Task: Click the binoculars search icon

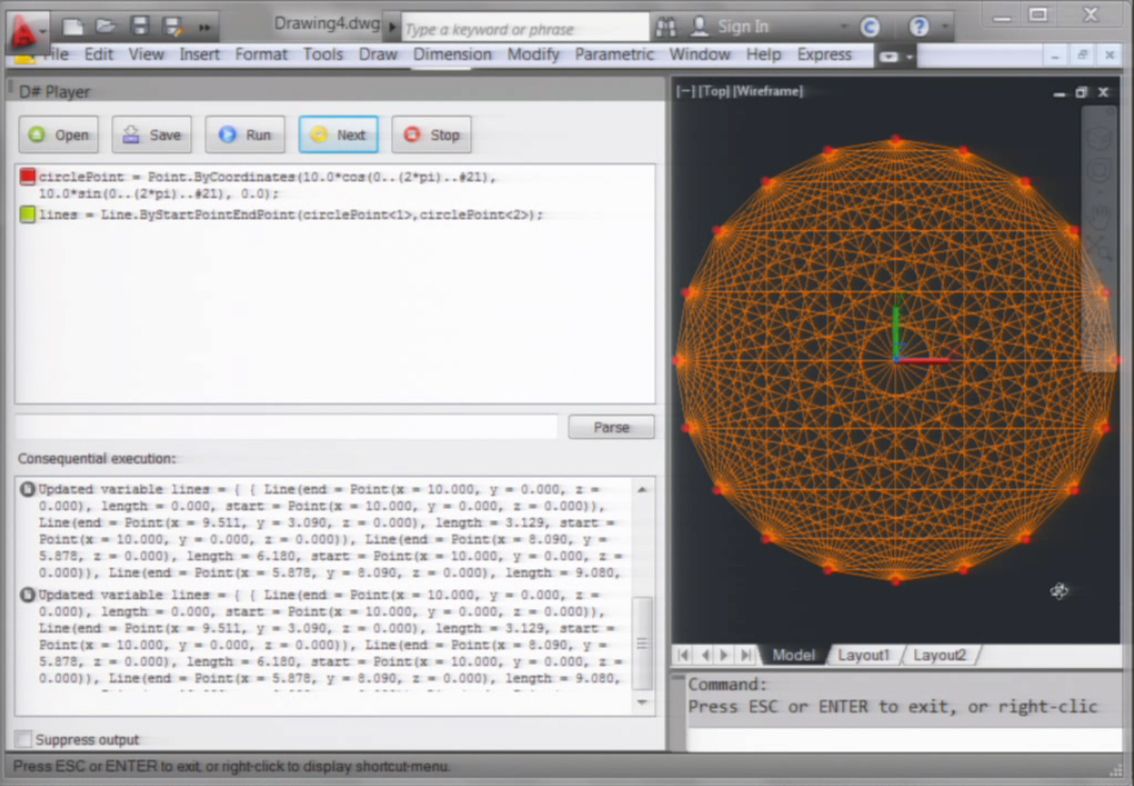Action: (666, 27)
